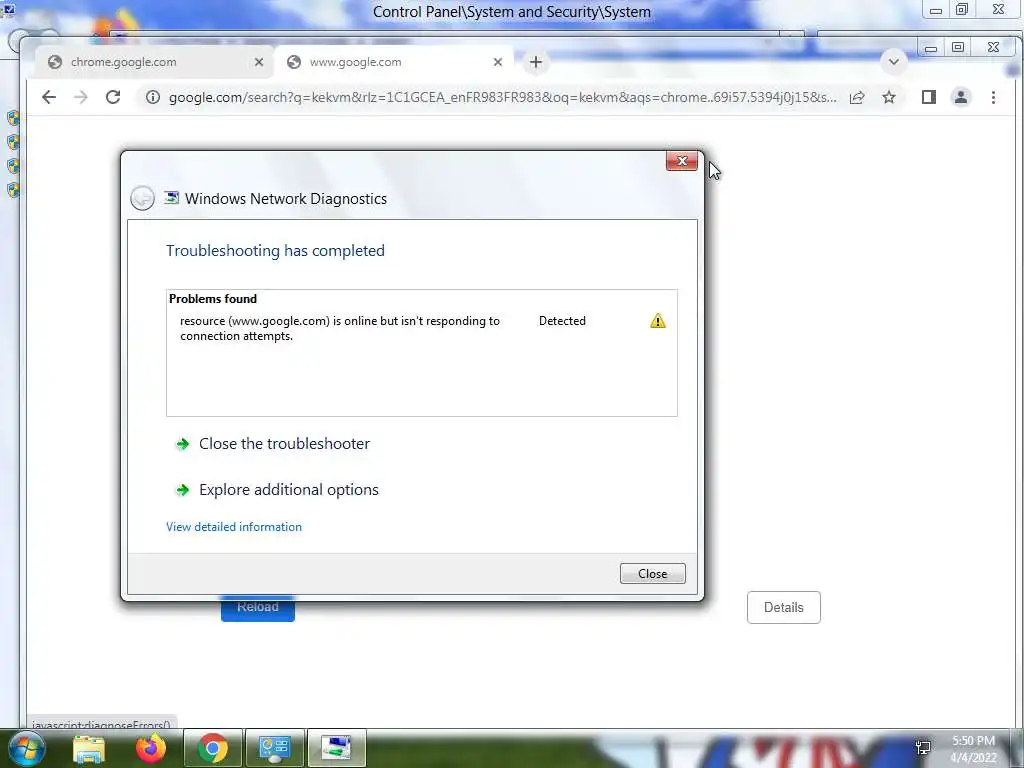
Task: Click the Details button on error page
Action: pos(784,607)
